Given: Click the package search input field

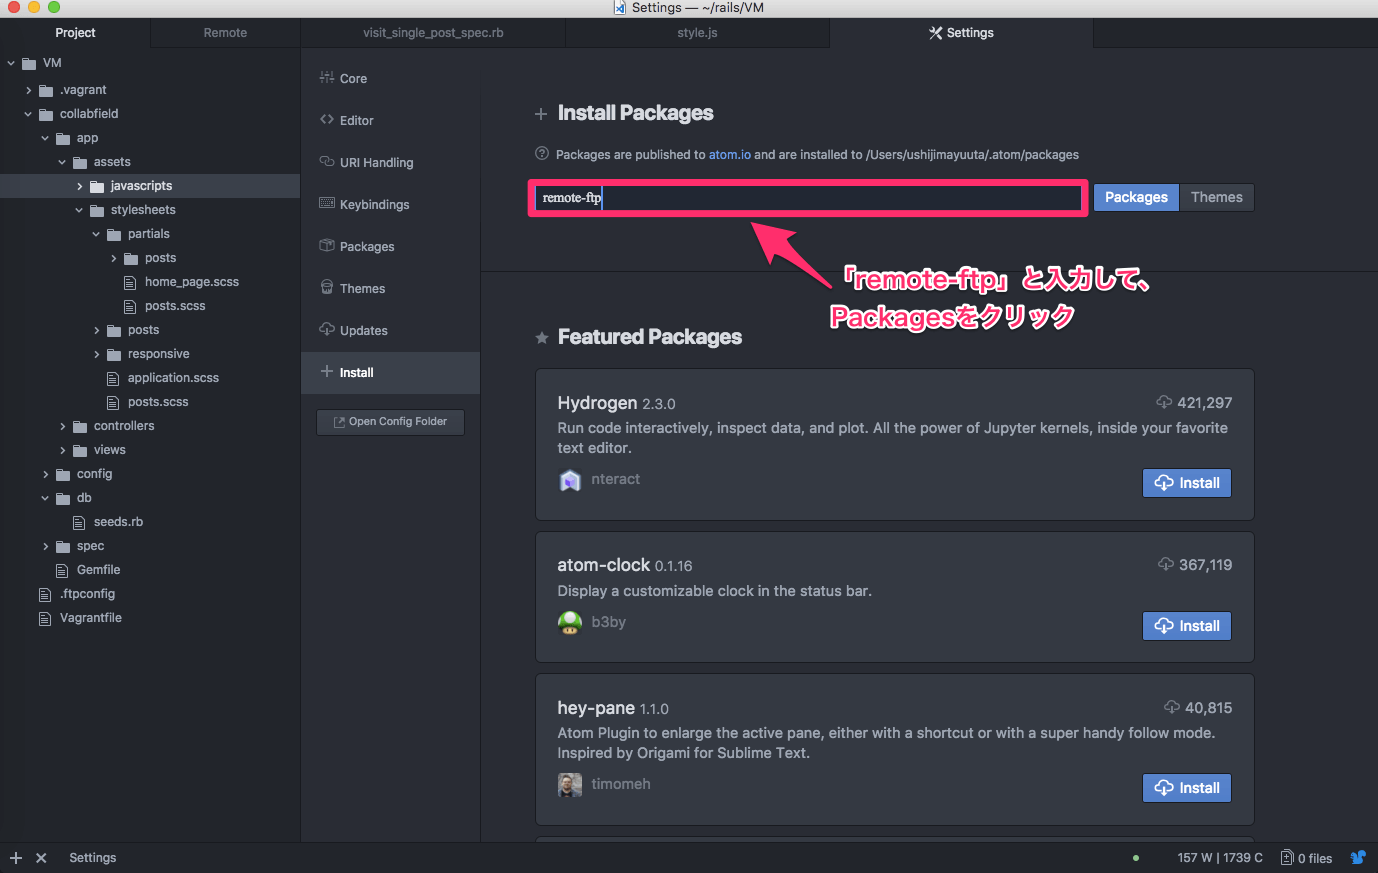Looking at the screenshot, I should coord(807,198).
